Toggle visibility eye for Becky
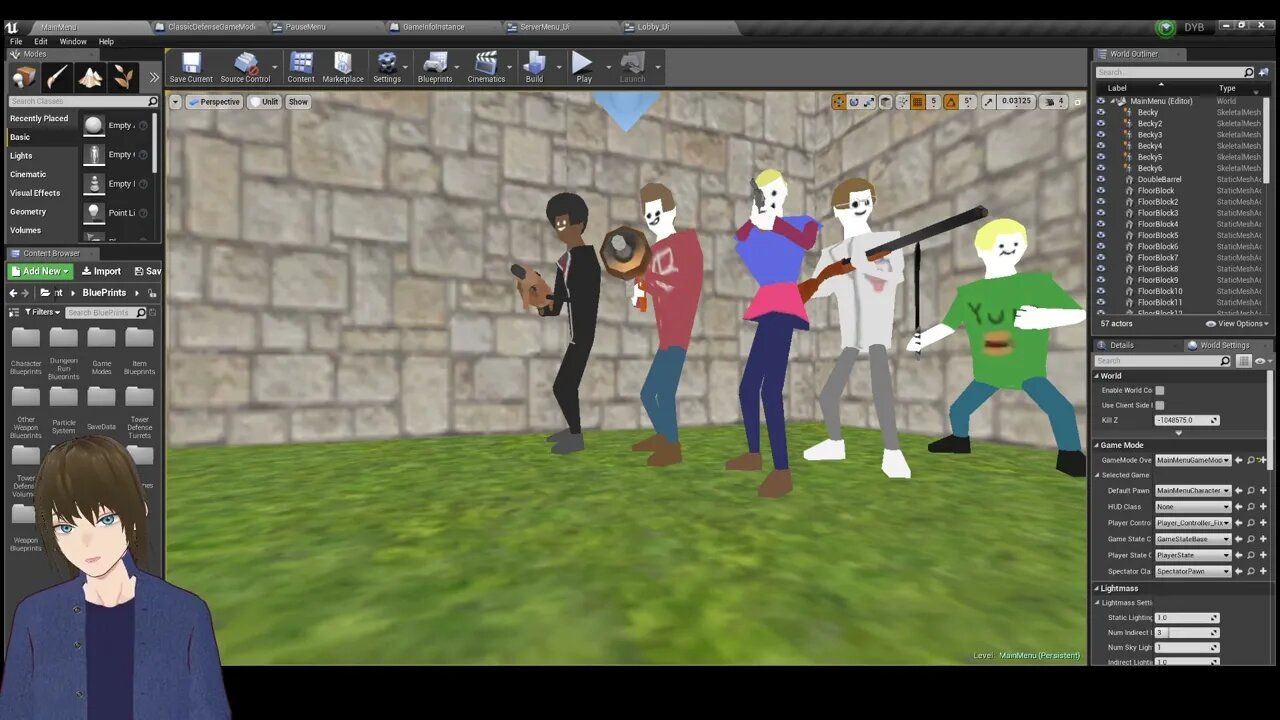Viewport: 1280px width, 720px height. pyautogui.click(x=1101, y=112)
